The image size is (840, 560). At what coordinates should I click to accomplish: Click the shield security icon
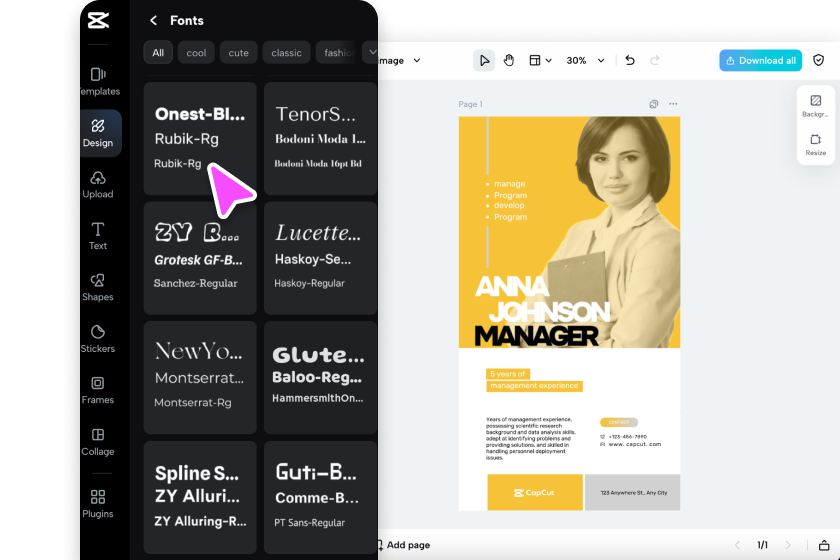point(819,60)
